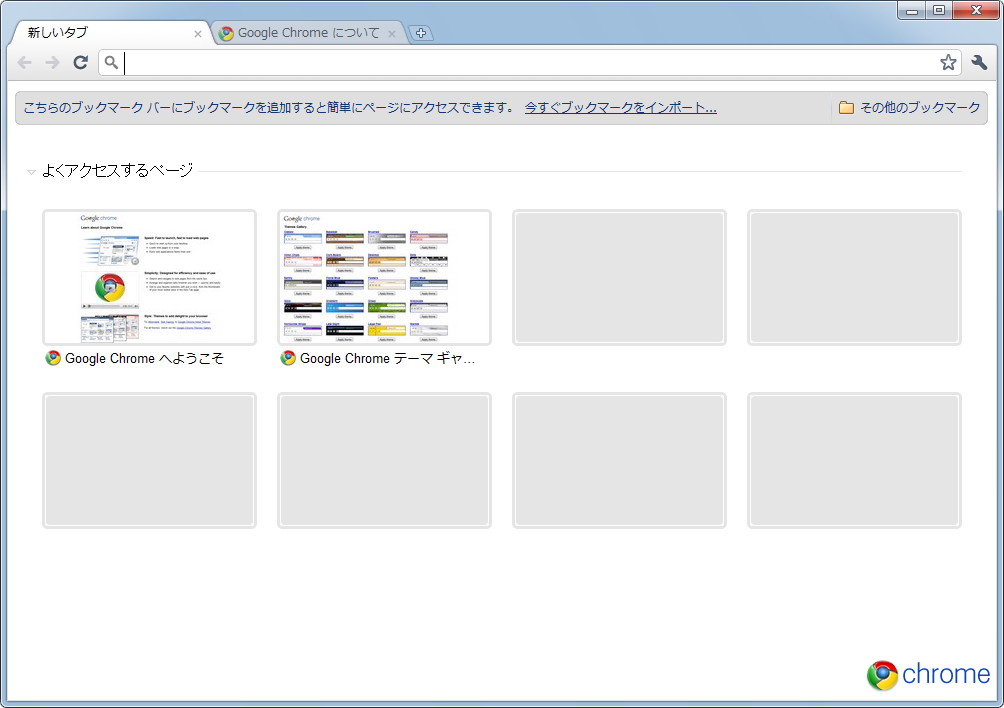This screenshot has height=708, width=1004.
Task: Click the back navigation arrow
Action: (x=24, y=62)
